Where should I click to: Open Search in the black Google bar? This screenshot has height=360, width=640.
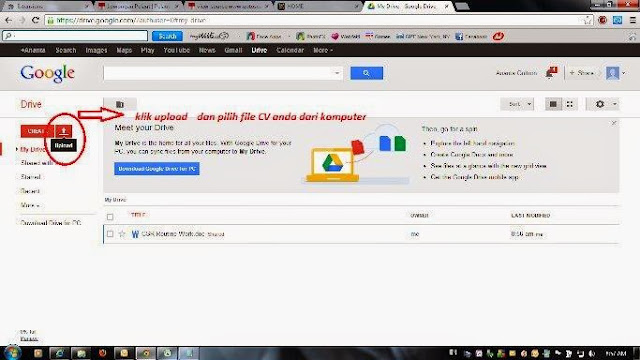point(66,50)
